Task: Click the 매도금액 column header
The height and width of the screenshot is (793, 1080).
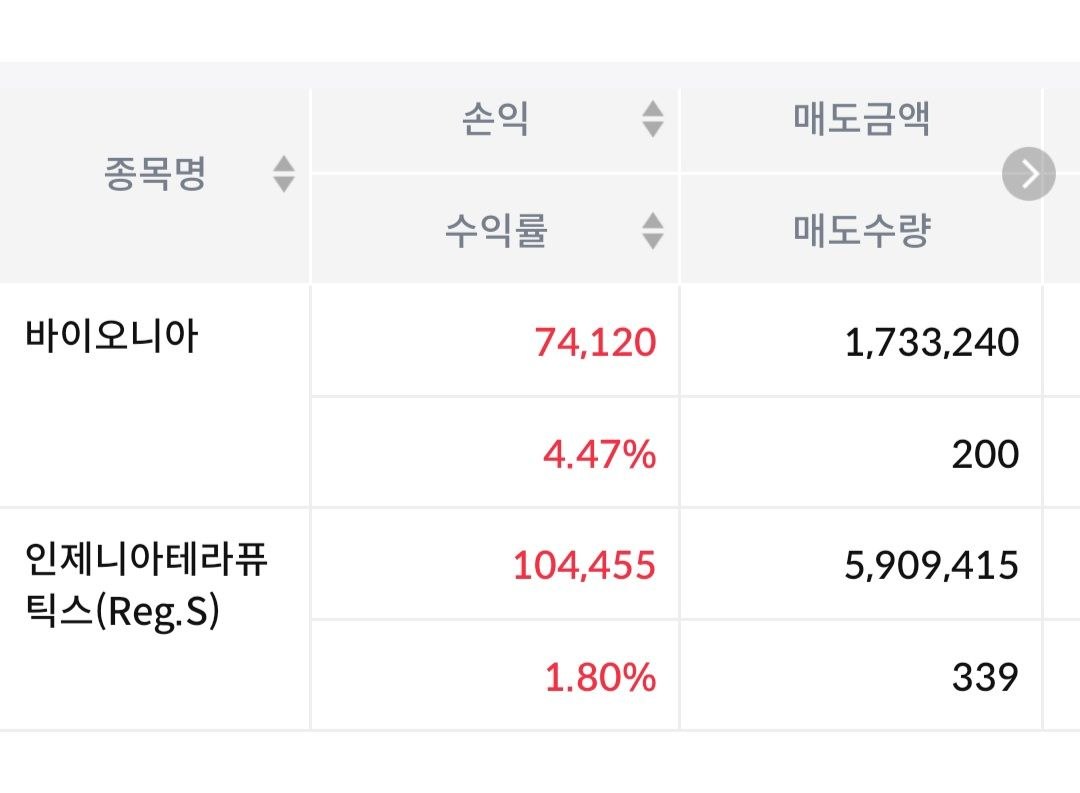Action: tap(861, 119)
